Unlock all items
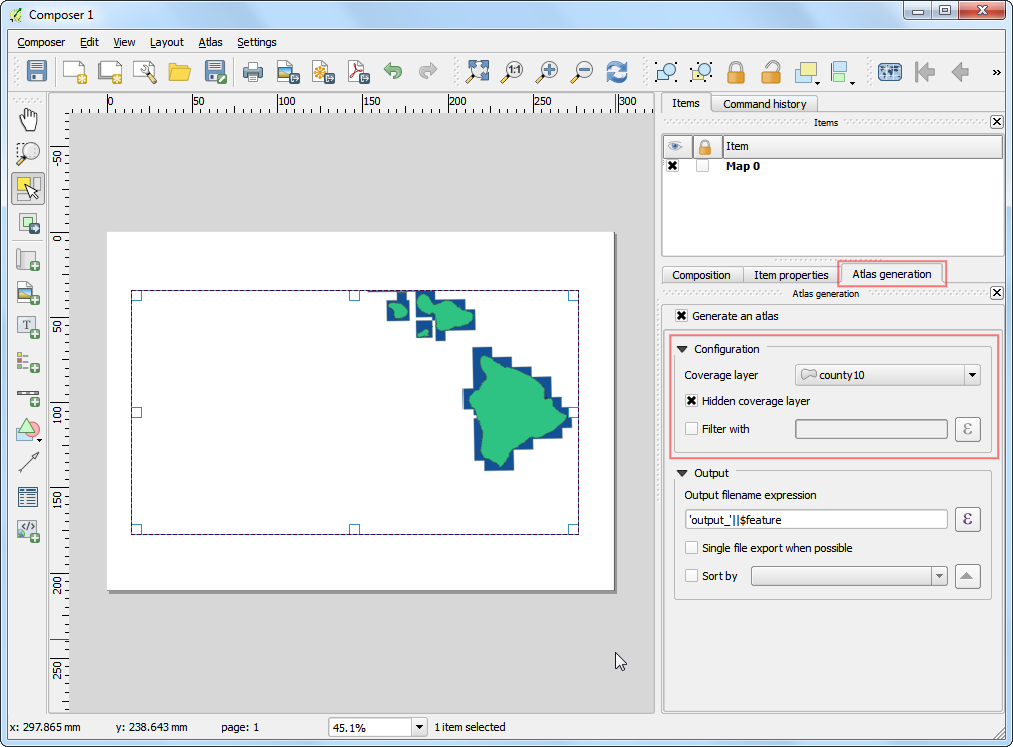This screenshot has height=747, width=1013. click(771, 72)
